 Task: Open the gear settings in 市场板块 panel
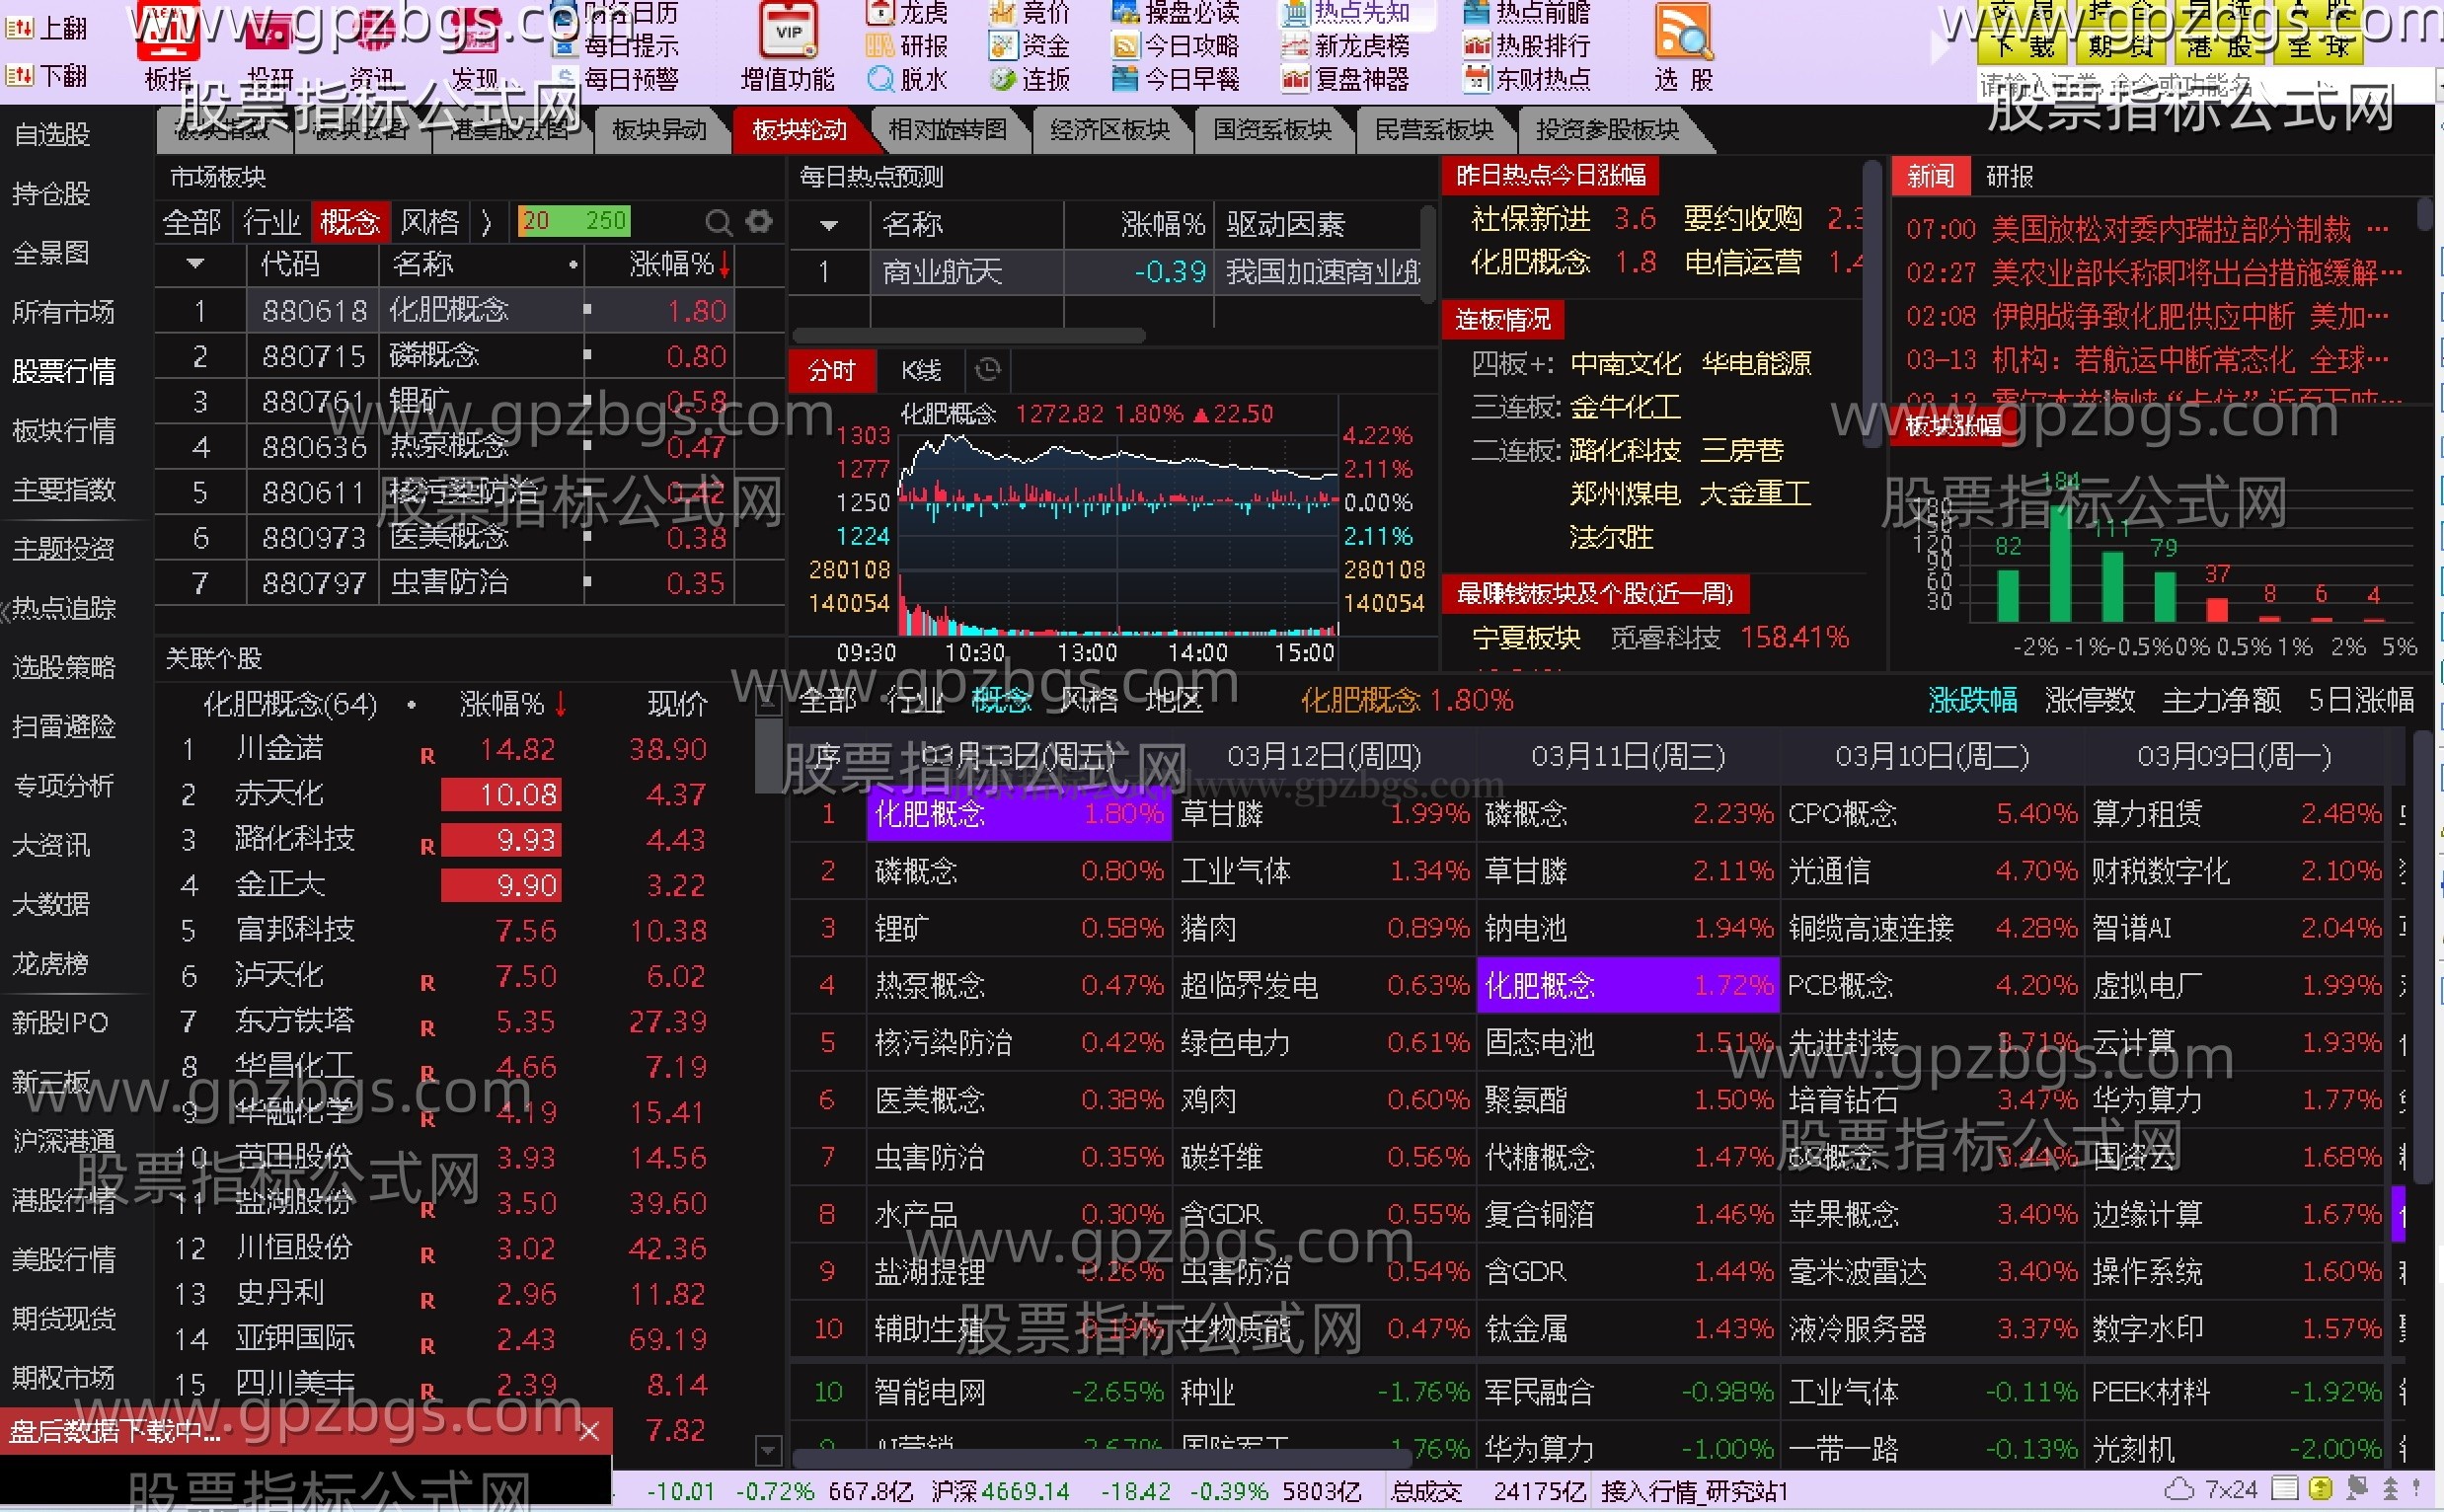tap(760, 221)
